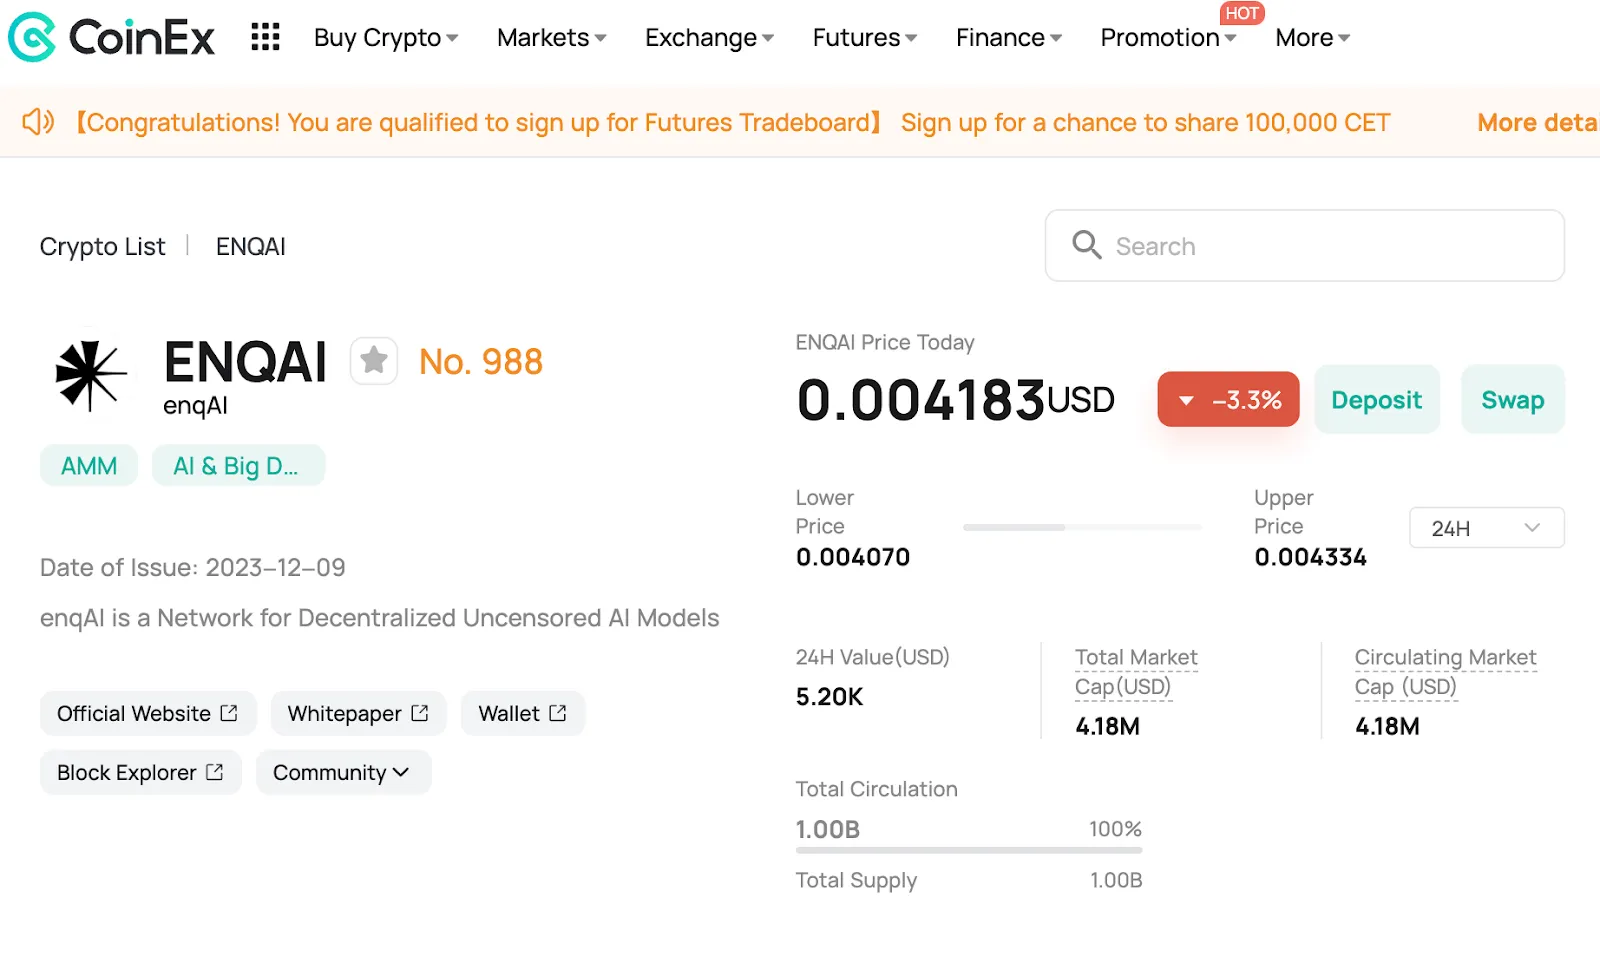Click the -3.3% price change badge
The image size is (1600, 963).
pyautogui.click(x=1228, y=400)
